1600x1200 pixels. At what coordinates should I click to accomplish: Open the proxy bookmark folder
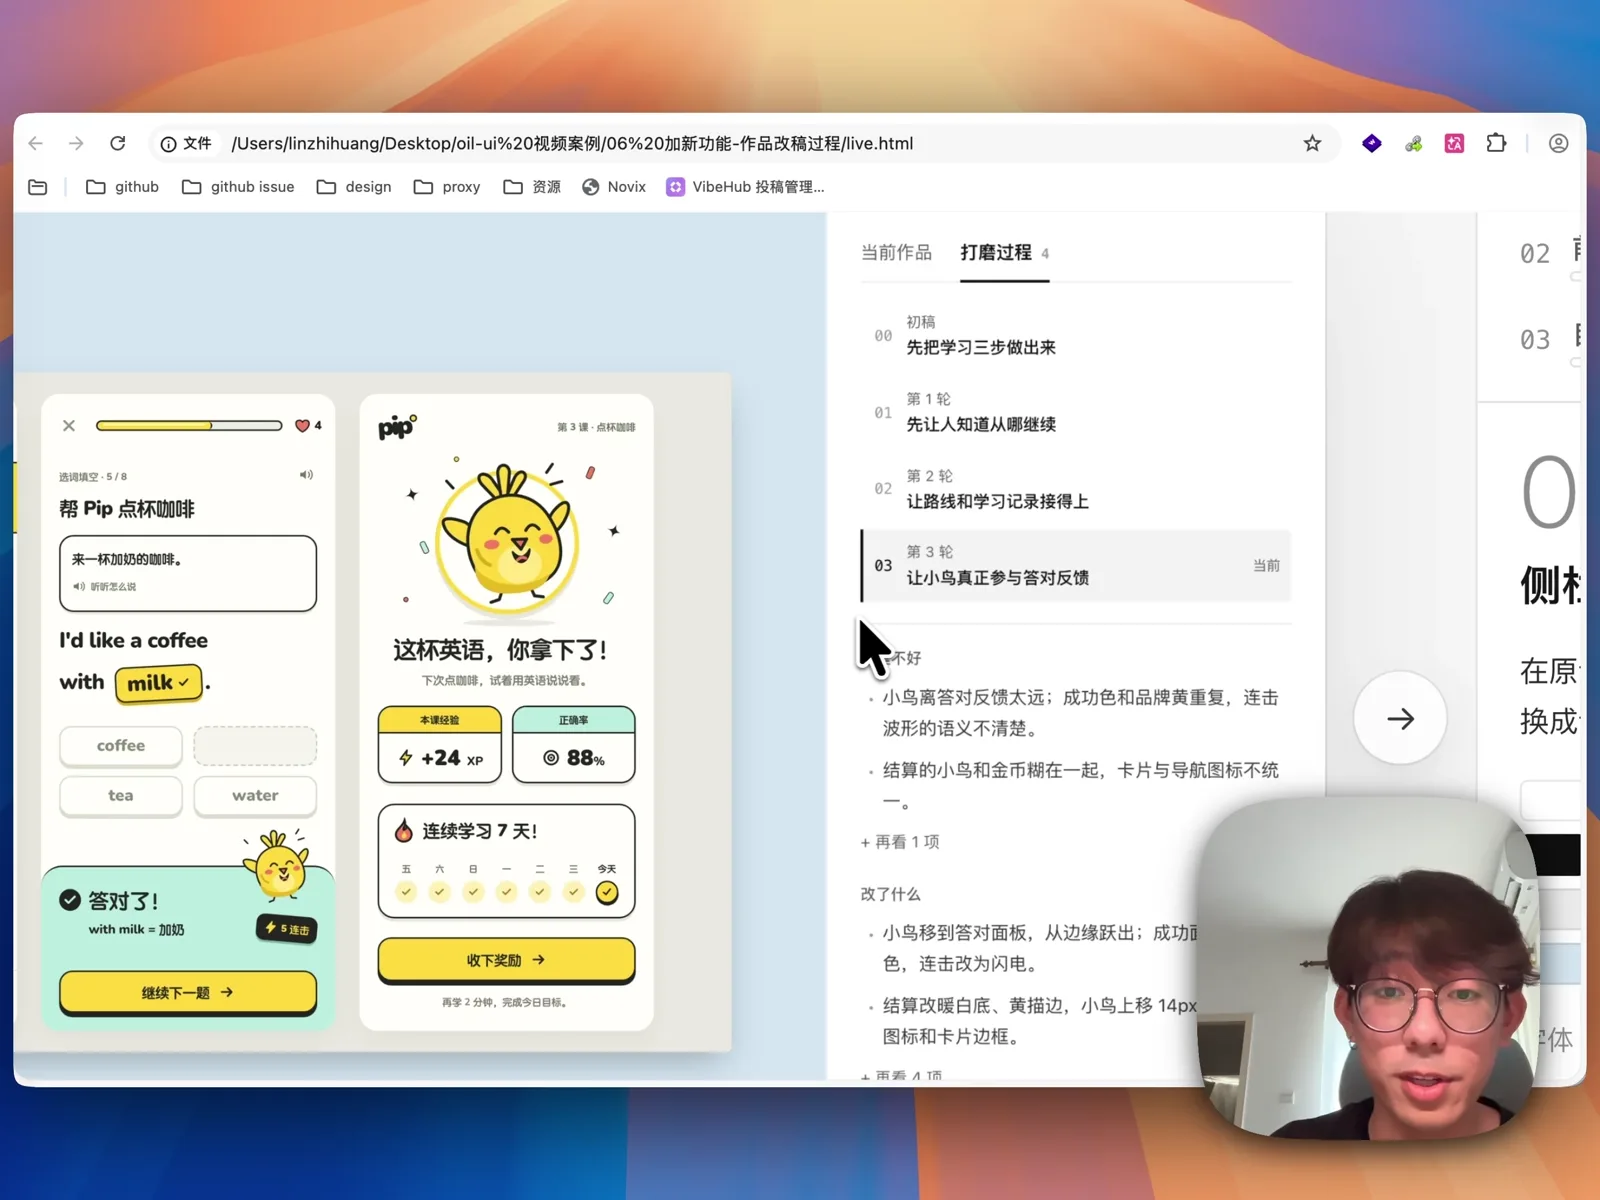[x=447, y=187]
